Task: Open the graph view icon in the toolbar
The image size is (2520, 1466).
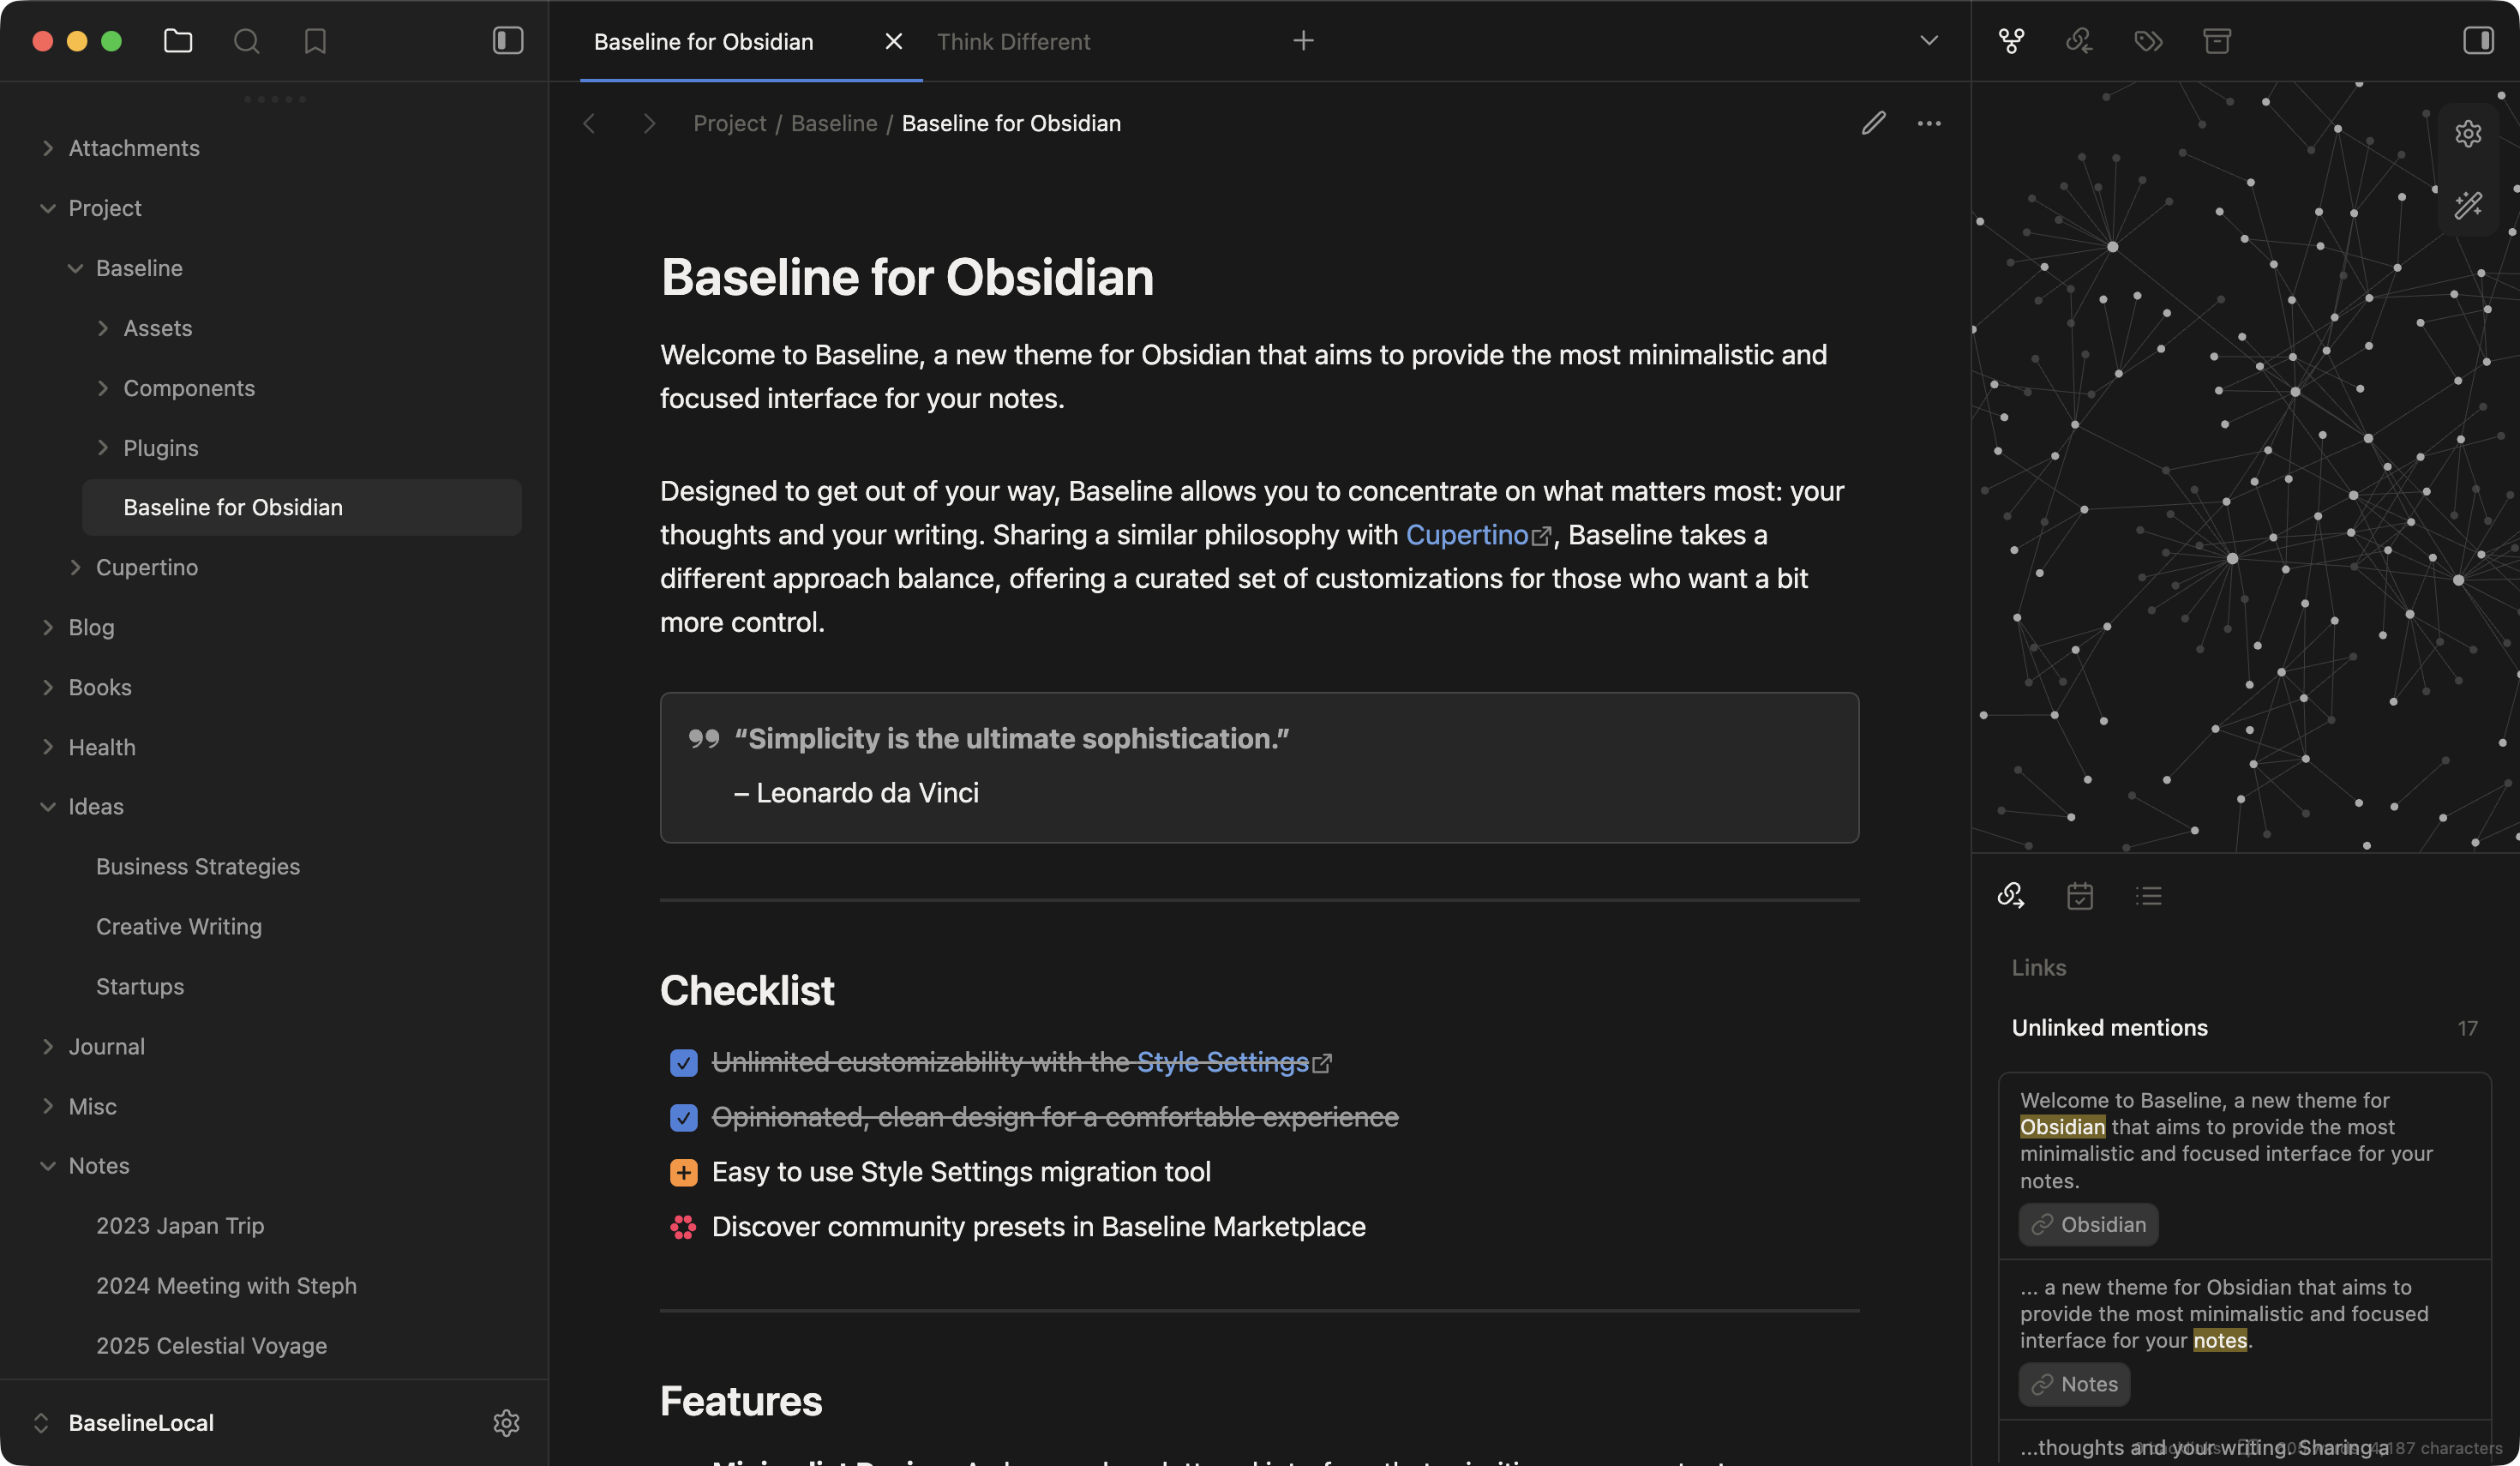Action: (2013, 41)
